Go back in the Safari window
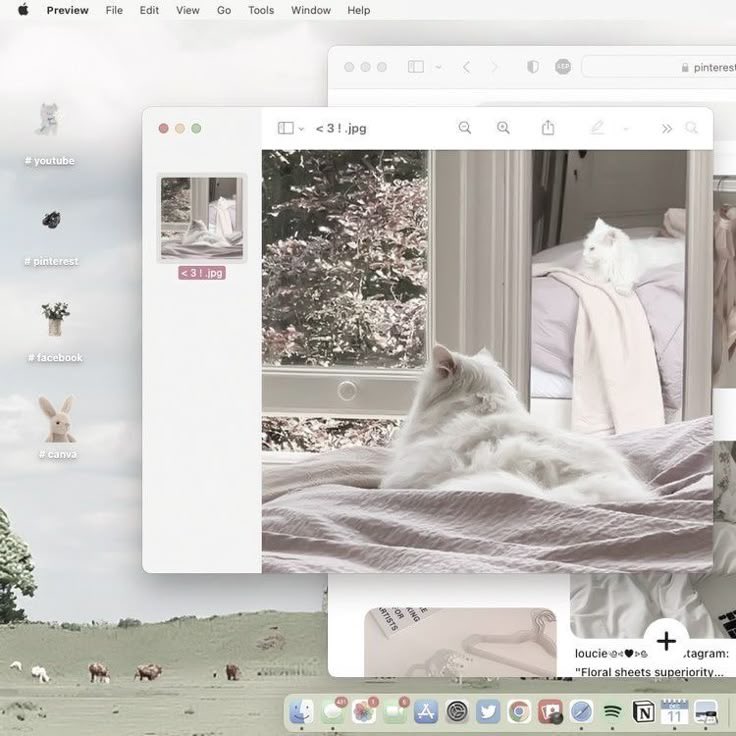 click(x=467, y=67)
